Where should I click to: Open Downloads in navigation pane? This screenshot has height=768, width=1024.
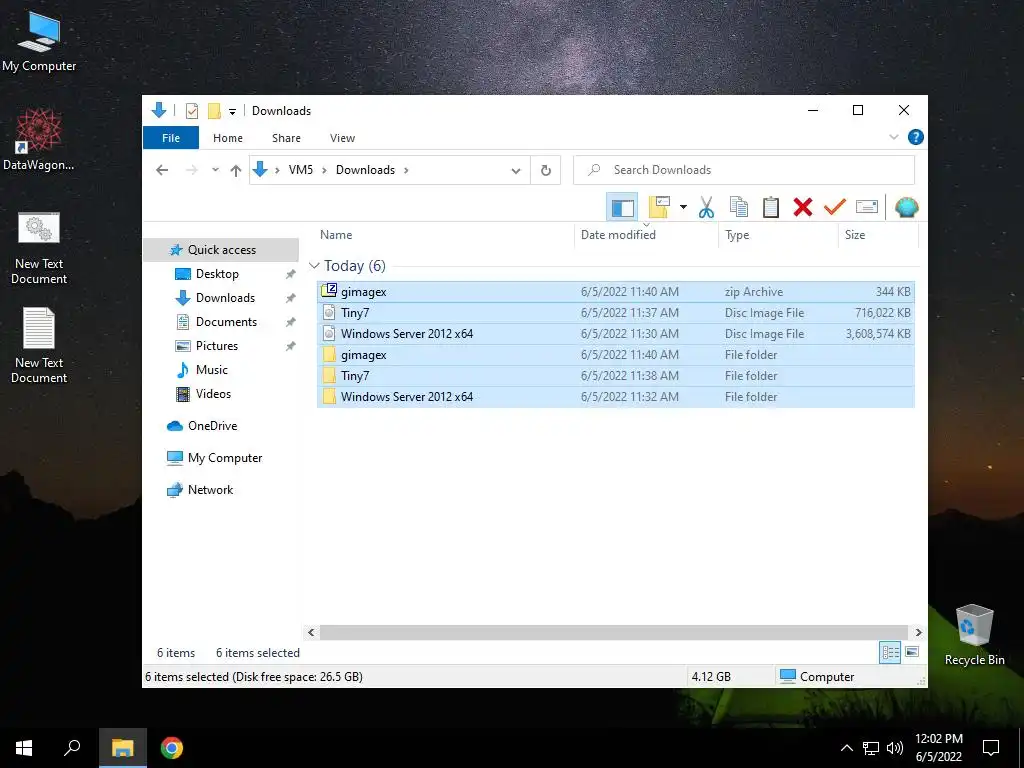(225, 298)
